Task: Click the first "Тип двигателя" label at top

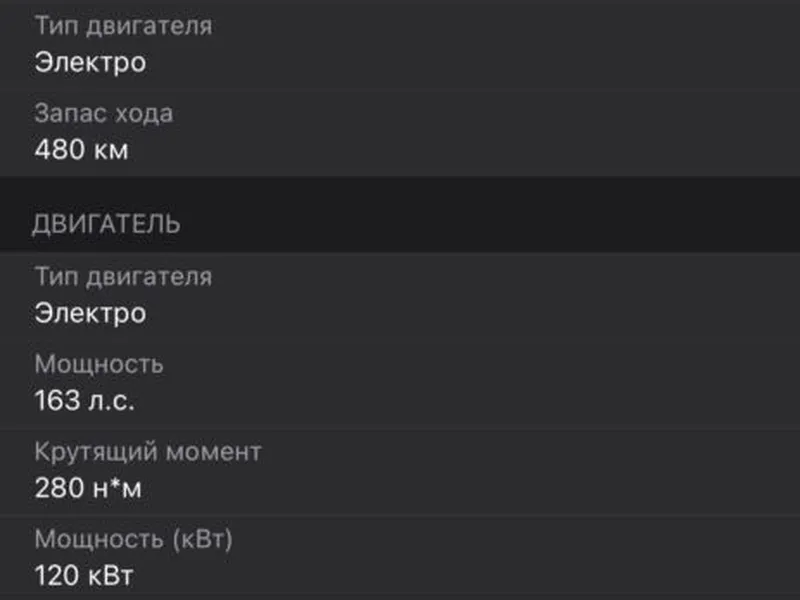Action: click(x=123, y=26)
